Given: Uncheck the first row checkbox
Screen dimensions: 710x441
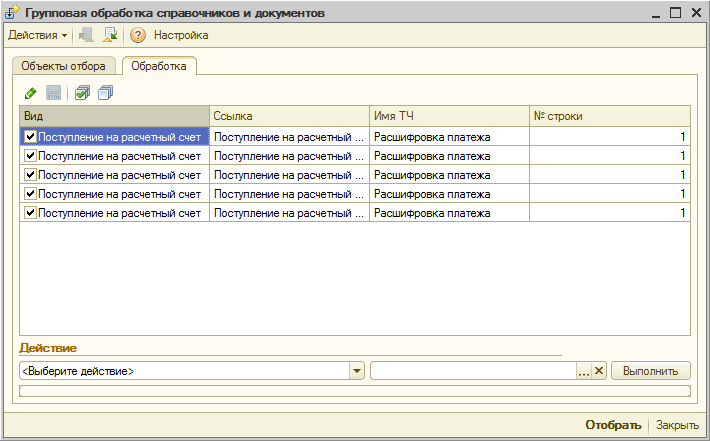Looking at the screenshot, I should pyautogui.click(x=30, y=136).
